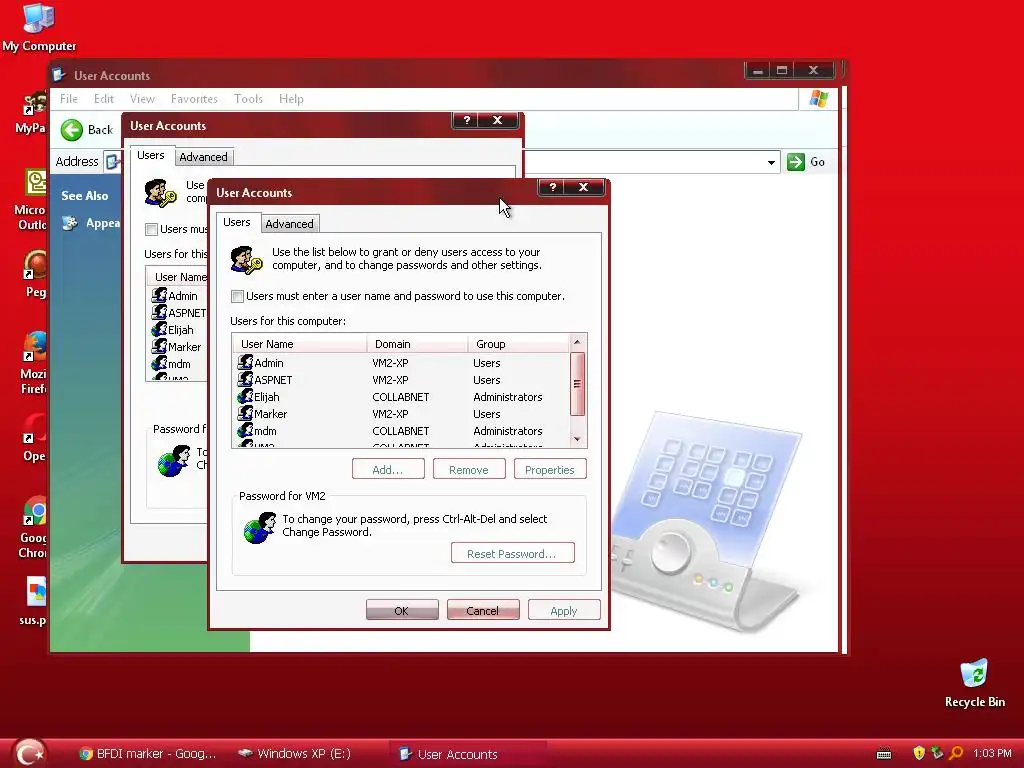Viewport: 1024px width, 768px height.
Task: Click the Properties button
Action: click(550, 470)
